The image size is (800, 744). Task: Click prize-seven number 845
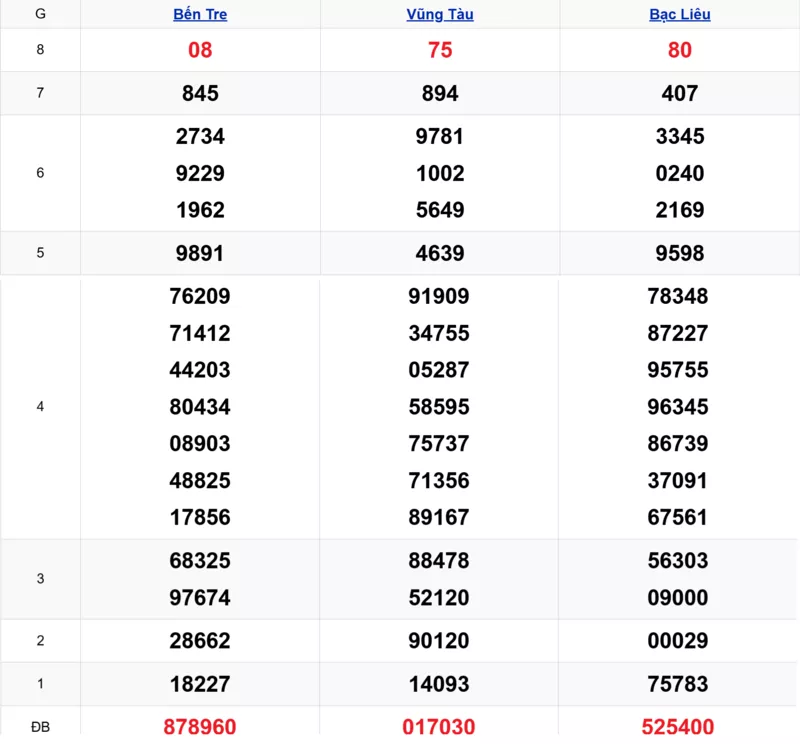click(200, 93)
